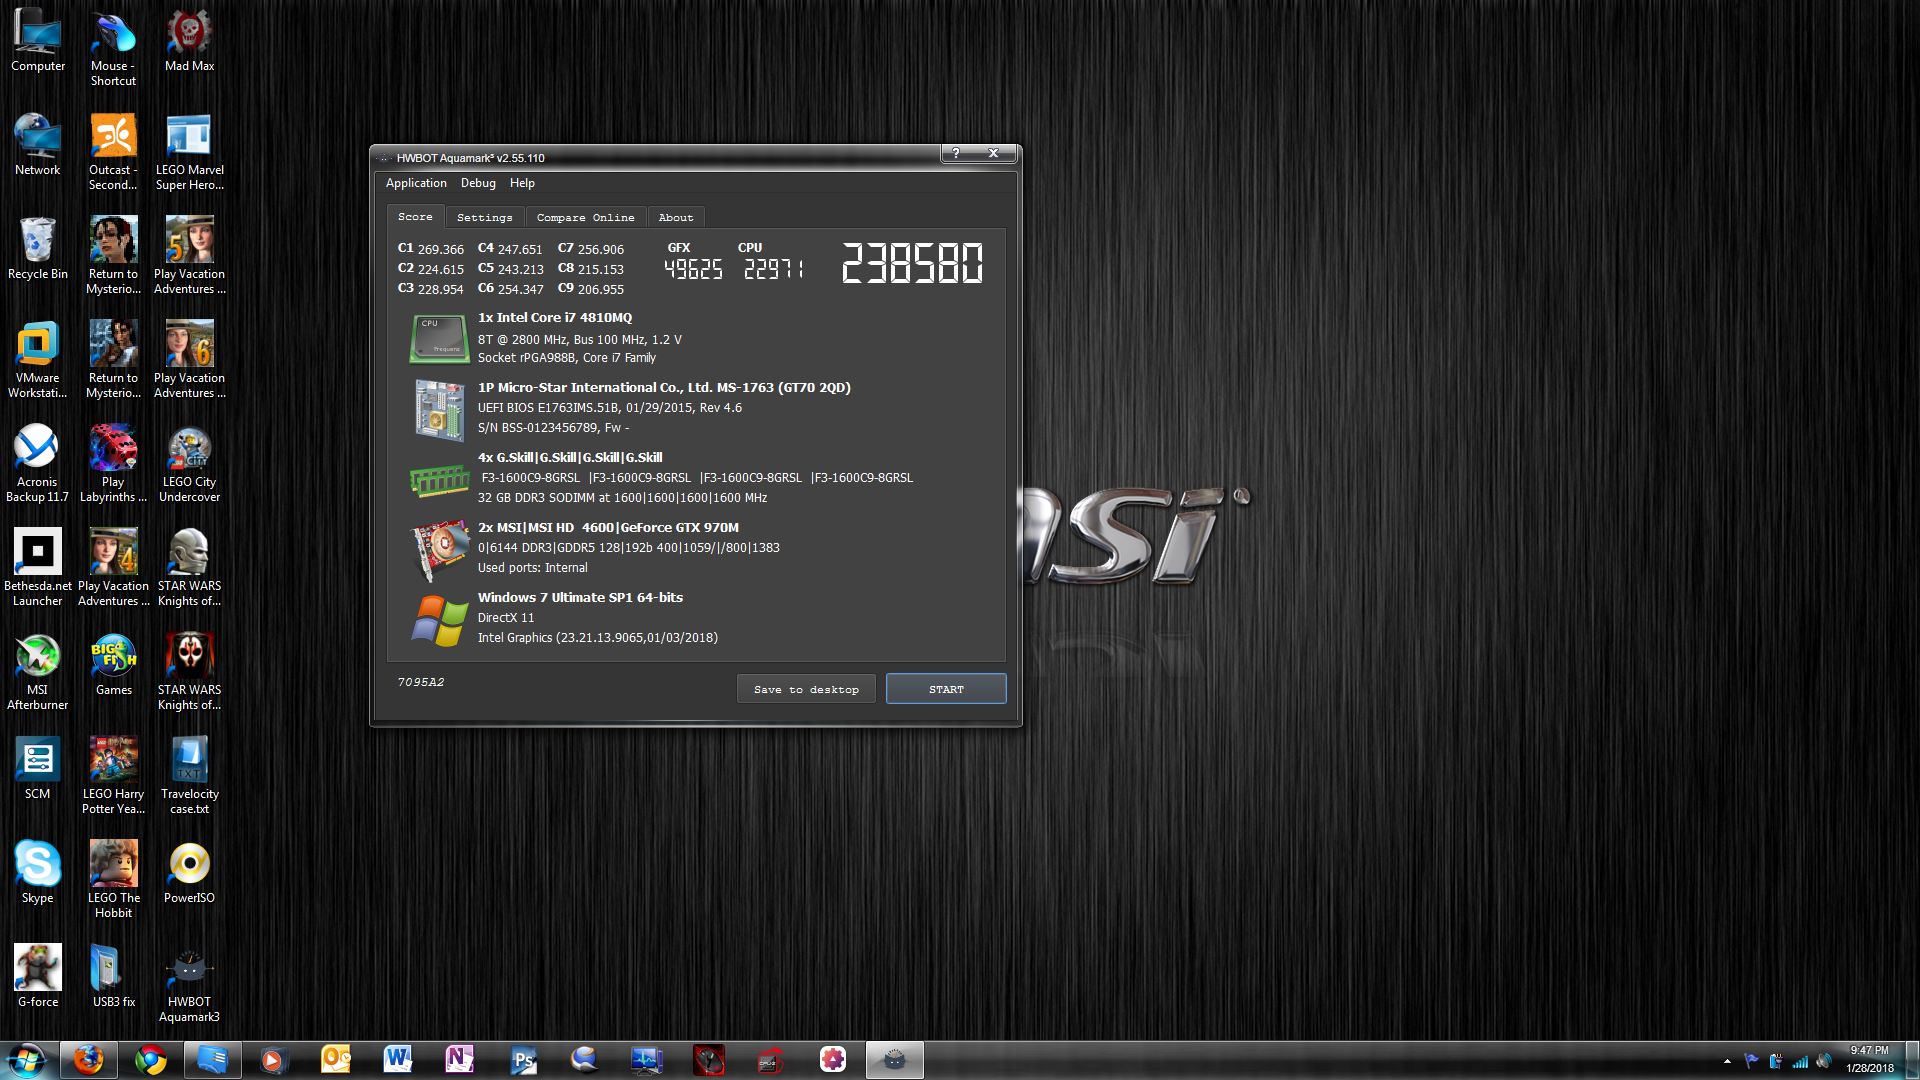Click the RAM module icon in Aquamark
The width and height of the screenshot is (1920, 1080).
(439, 480)
